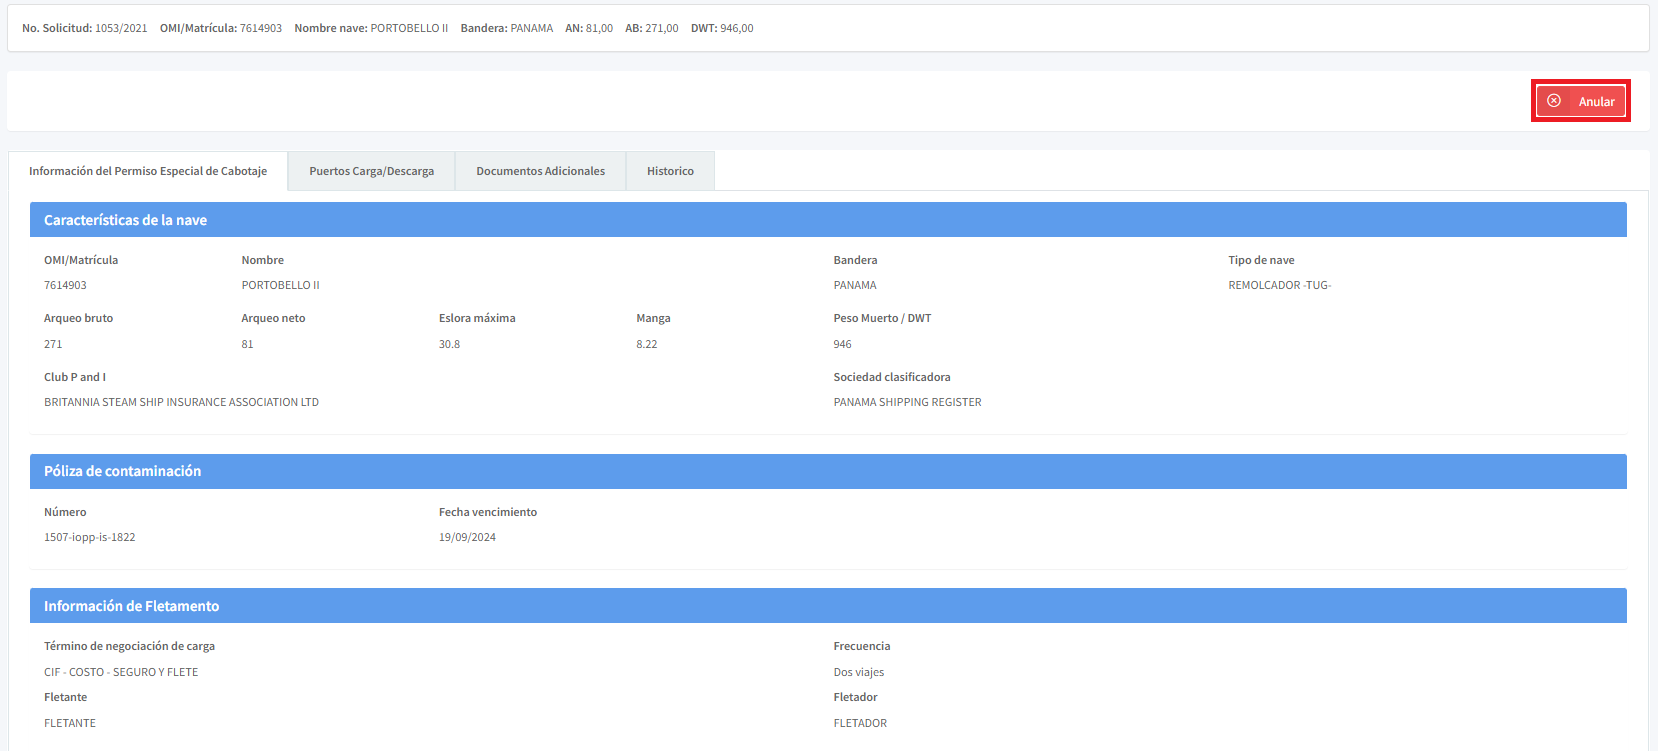This screenshot has width=1658, height=751.
Task: Click the REMOLCADOR -TUG- ship type value
Action: coord(1279,285)
